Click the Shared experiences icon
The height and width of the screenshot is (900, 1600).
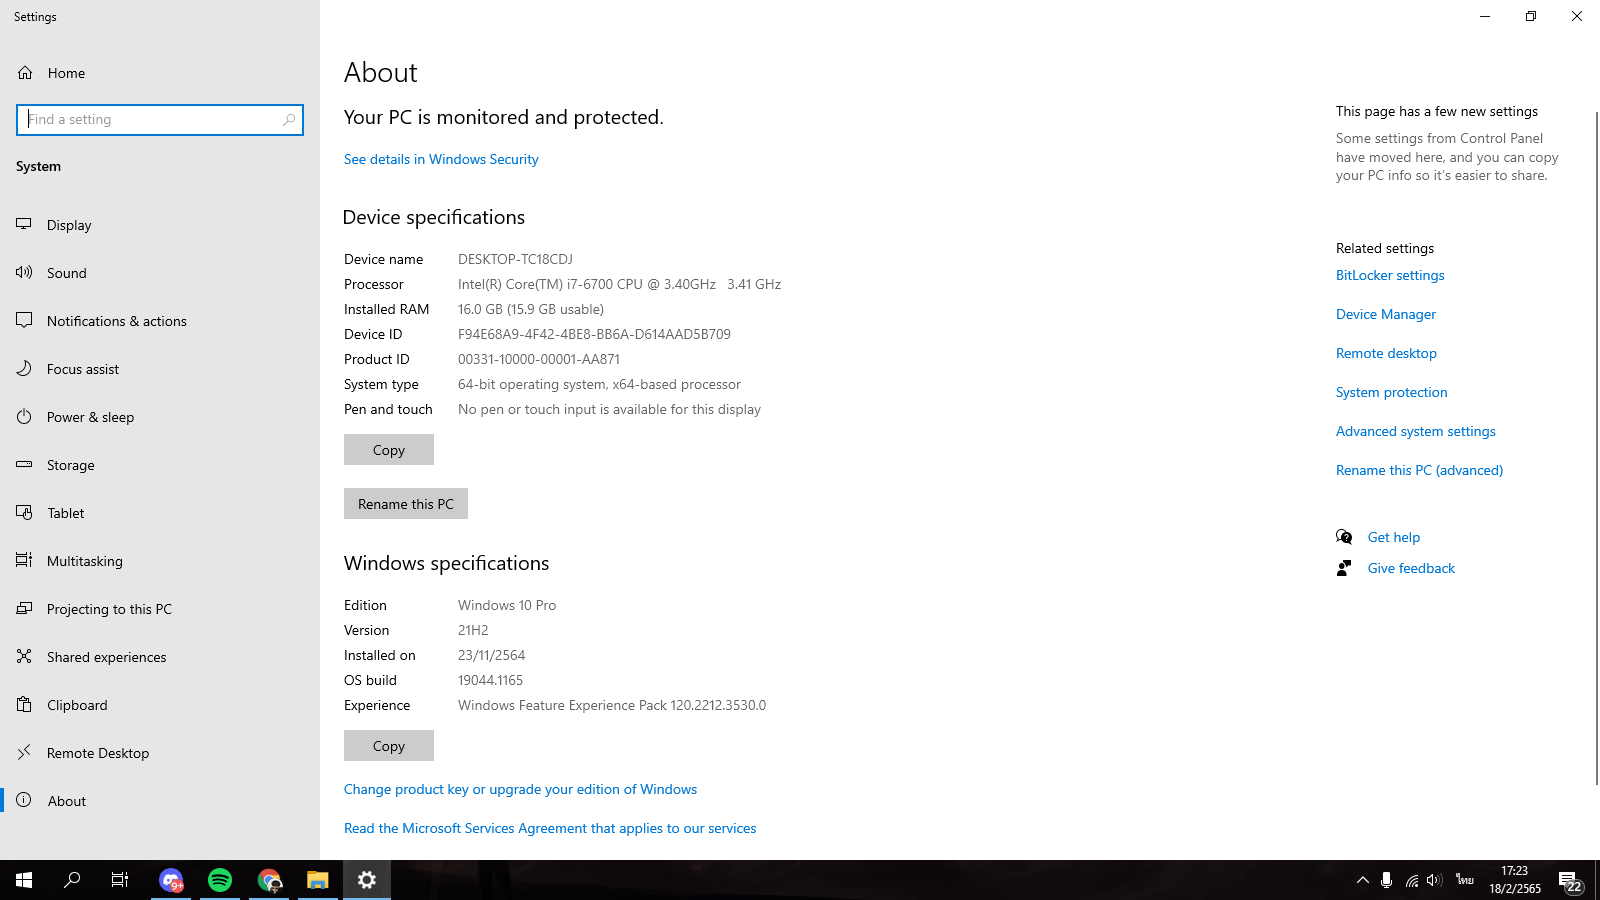(x=24, y=656)
